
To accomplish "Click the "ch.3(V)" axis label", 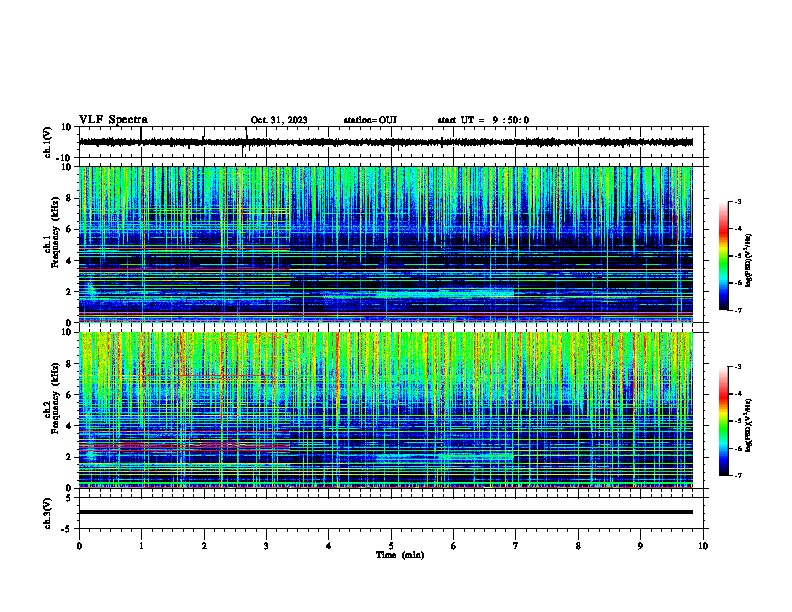I will point(48,513).
